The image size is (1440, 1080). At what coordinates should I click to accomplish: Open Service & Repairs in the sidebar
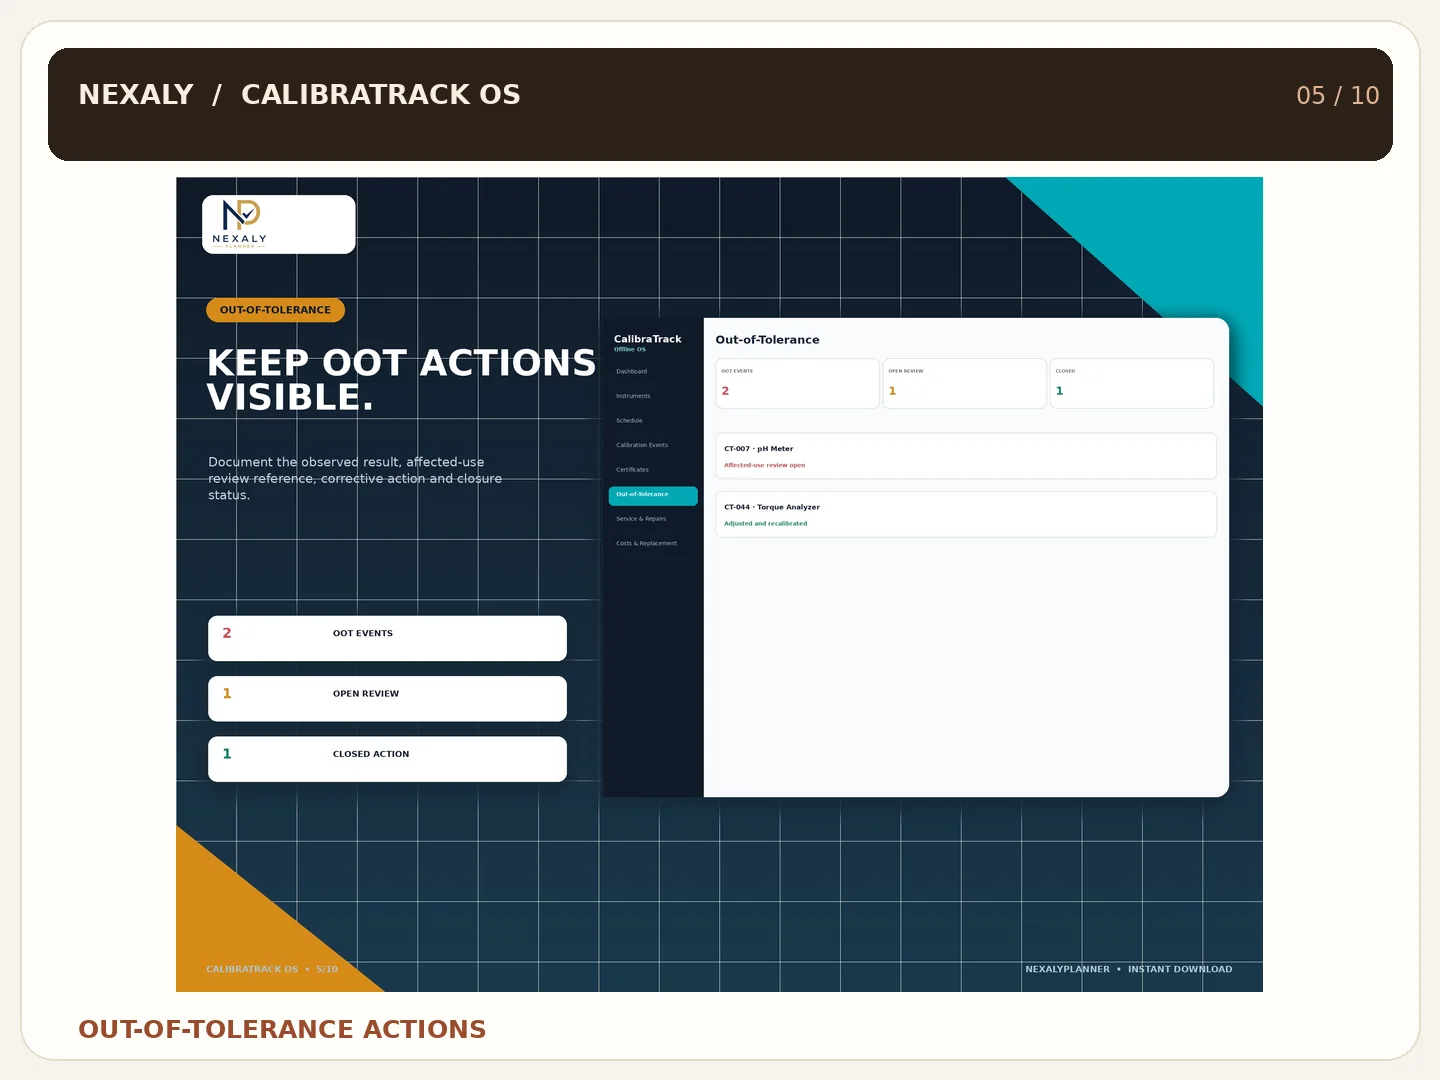tap(641, 519)
